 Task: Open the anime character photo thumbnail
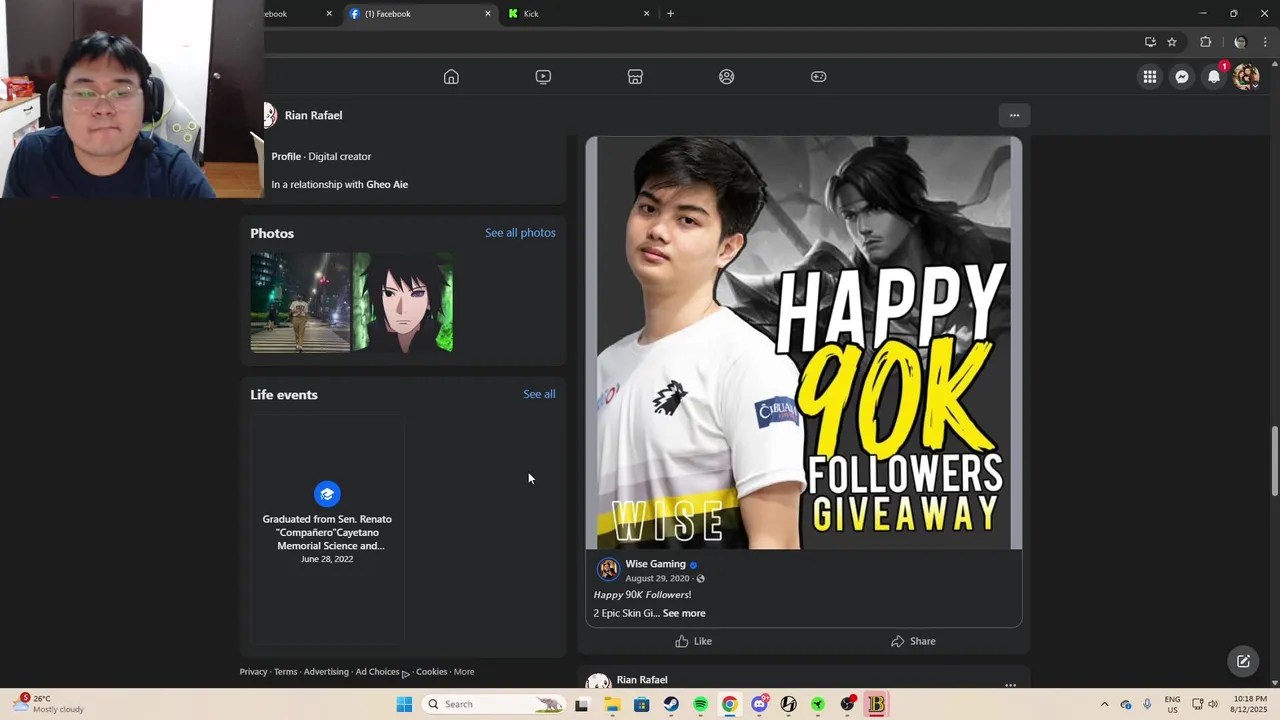click(403, 302)
